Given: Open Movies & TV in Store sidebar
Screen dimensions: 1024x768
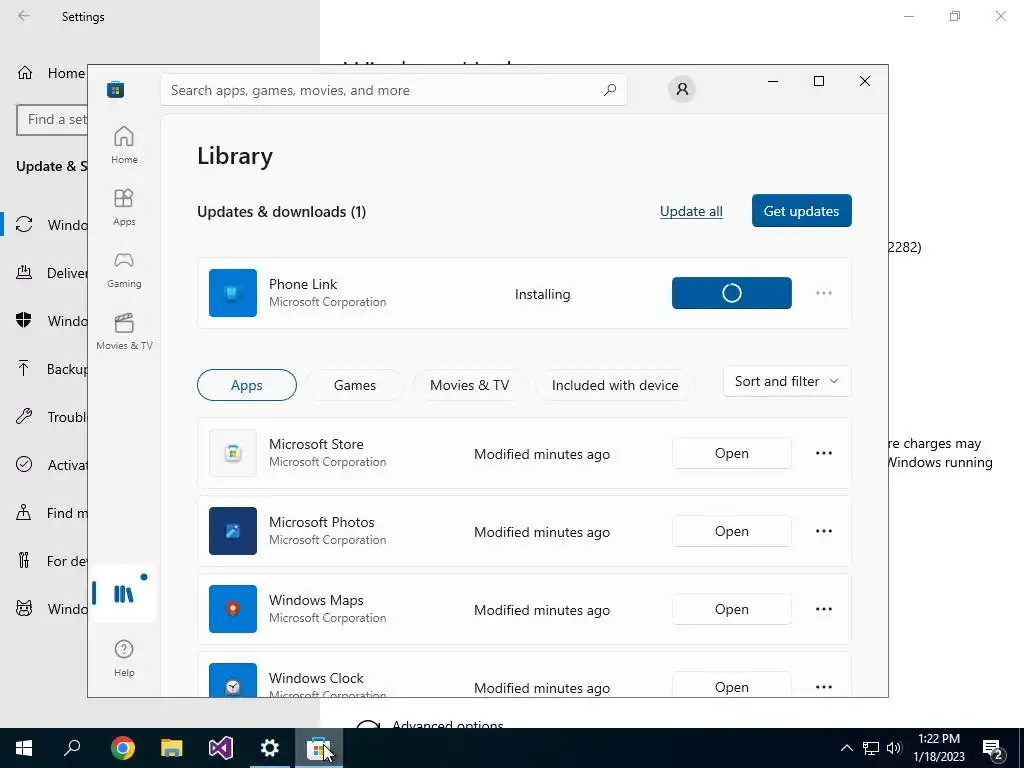Looking at the screenshot, I should pos(124,331).
